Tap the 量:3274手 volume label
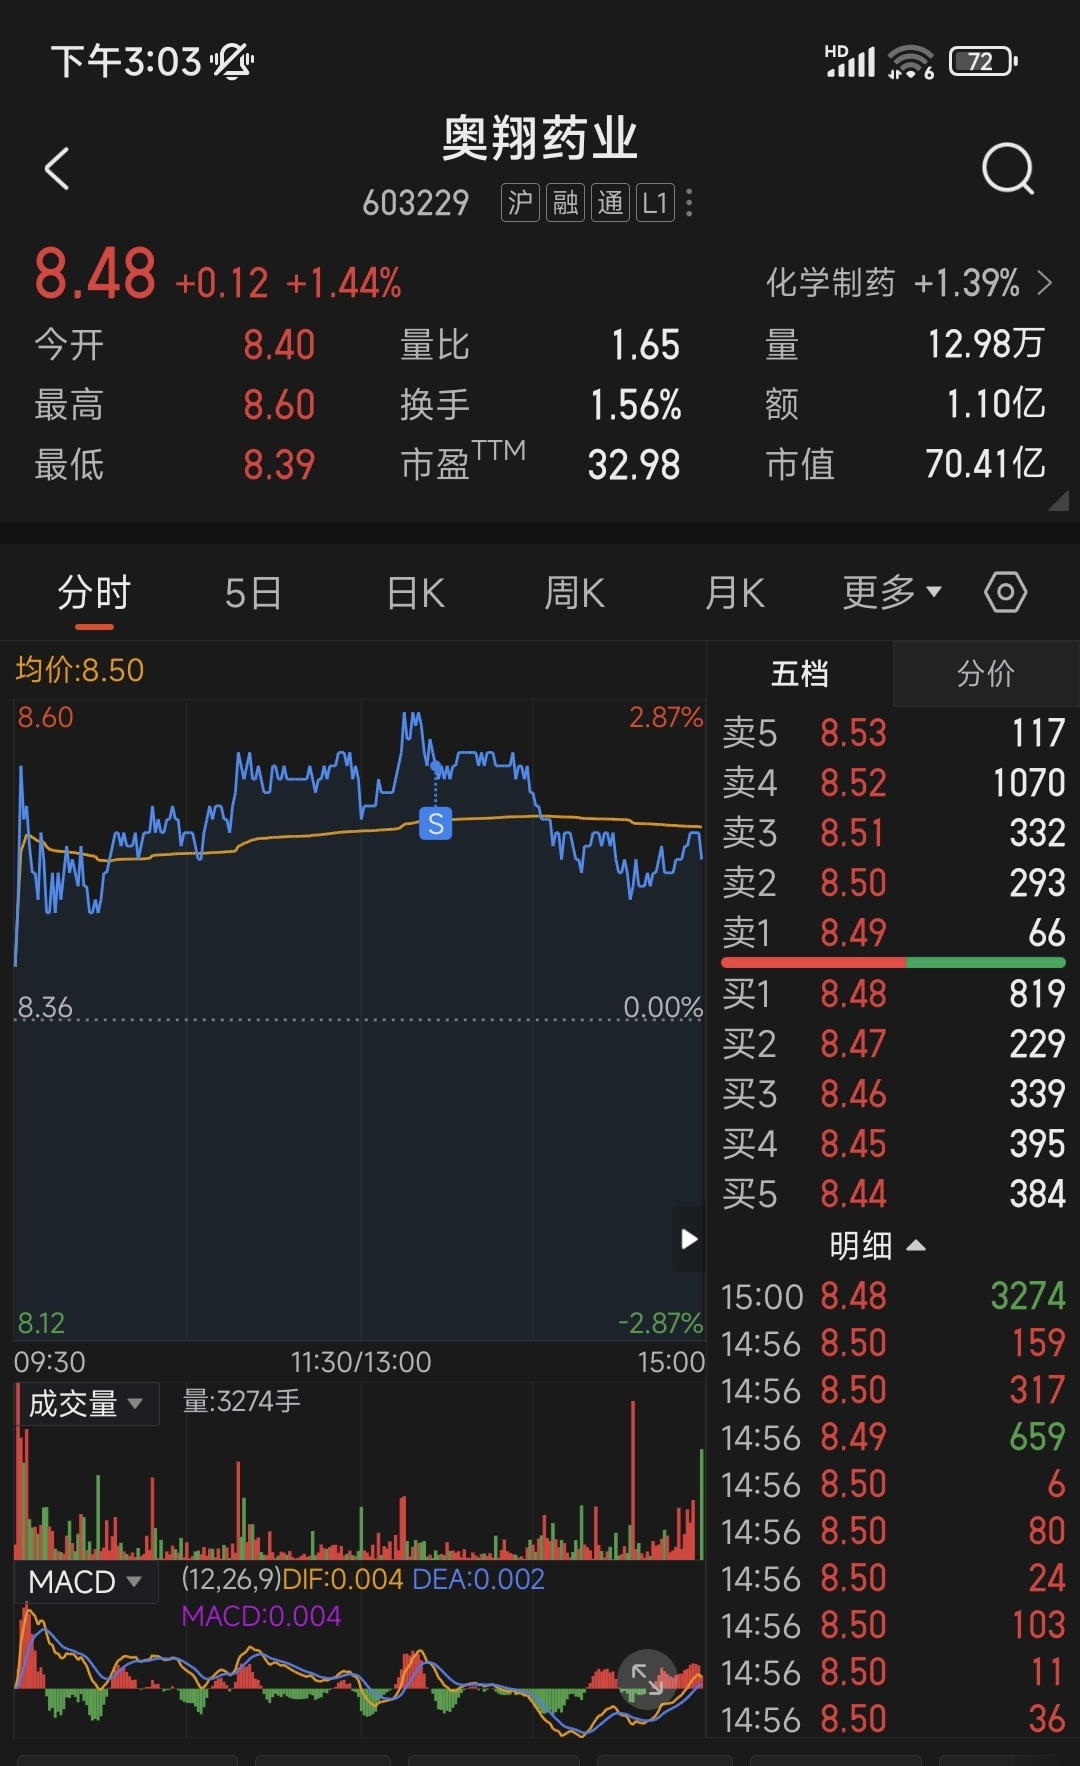The image size is (1080, 1766). pos(241,1401)
